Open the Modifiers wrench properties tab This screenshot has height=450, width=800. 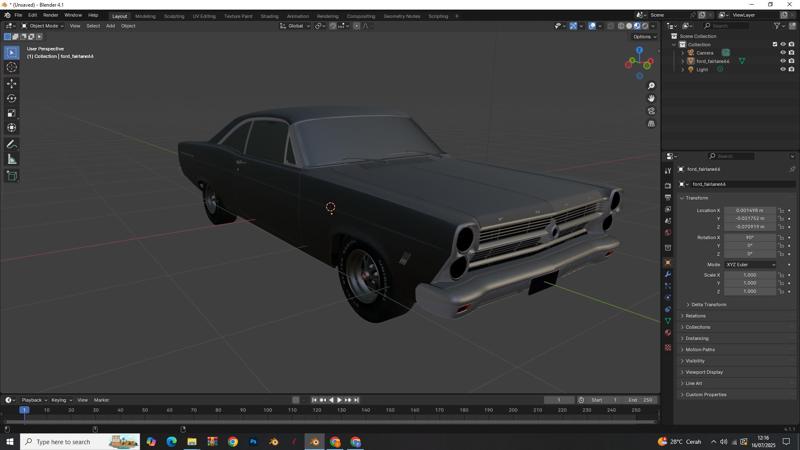(668, 274)
